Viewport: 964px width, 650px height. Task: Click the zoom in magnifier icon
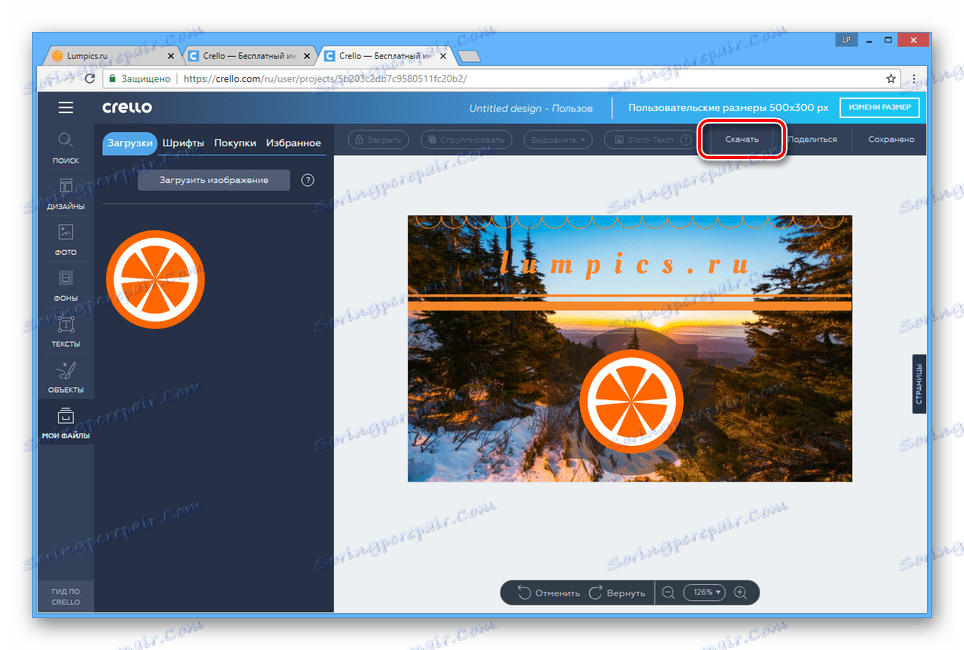[x=740, y=593]
